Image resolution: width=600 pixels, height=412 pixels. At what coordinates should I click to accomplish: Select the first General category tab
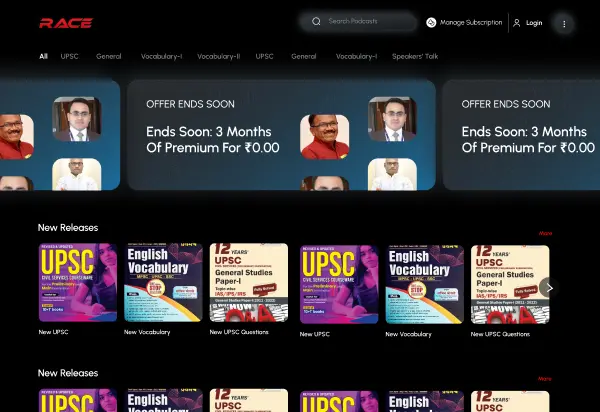109,56
